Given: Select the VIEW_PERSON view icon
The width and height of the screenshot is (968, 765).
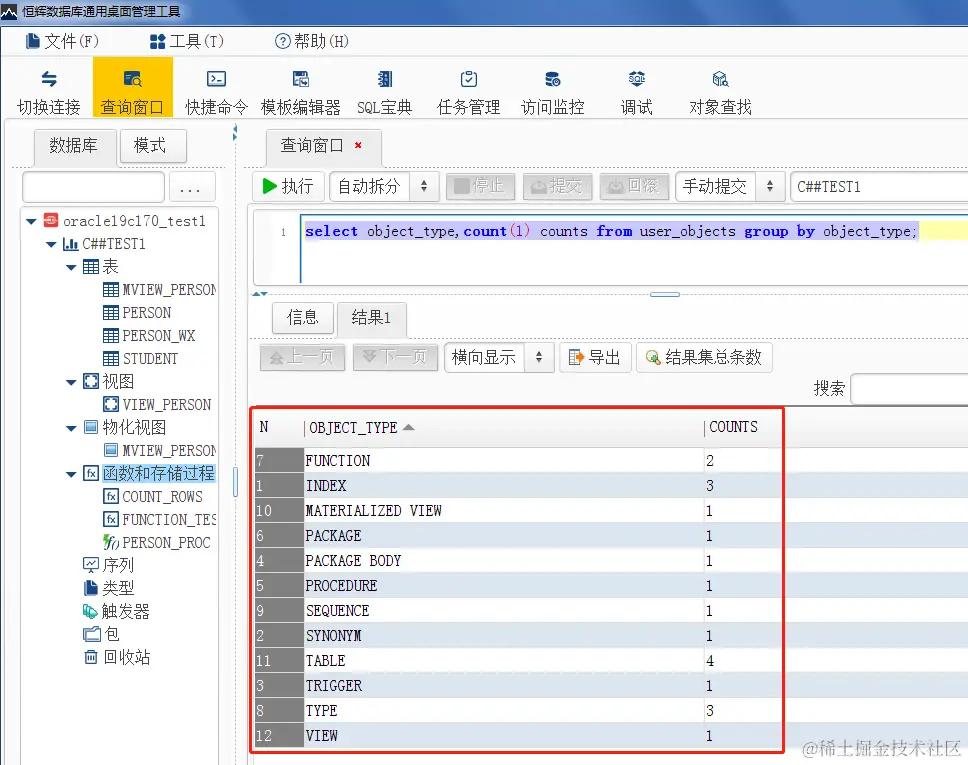Looking at the screenshot, I should (x=111, y=404).
